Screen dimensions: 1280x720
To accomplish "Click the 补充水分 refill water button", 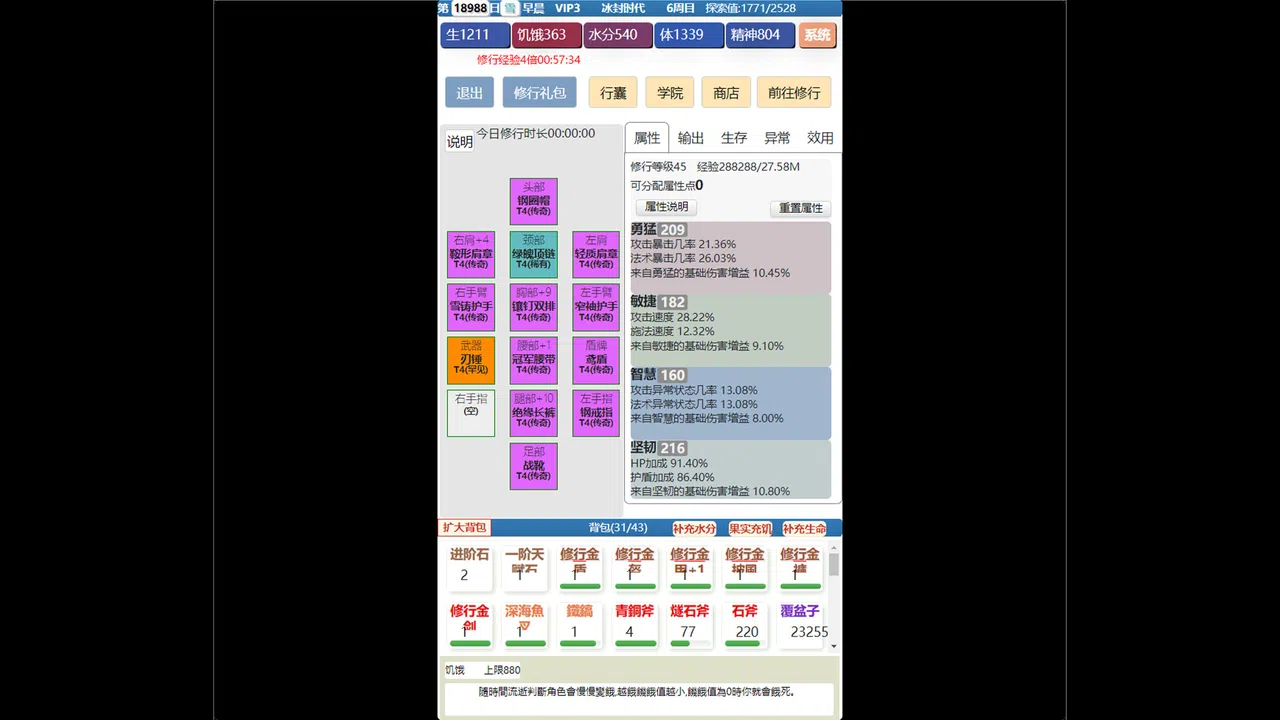I will (694, 529).
